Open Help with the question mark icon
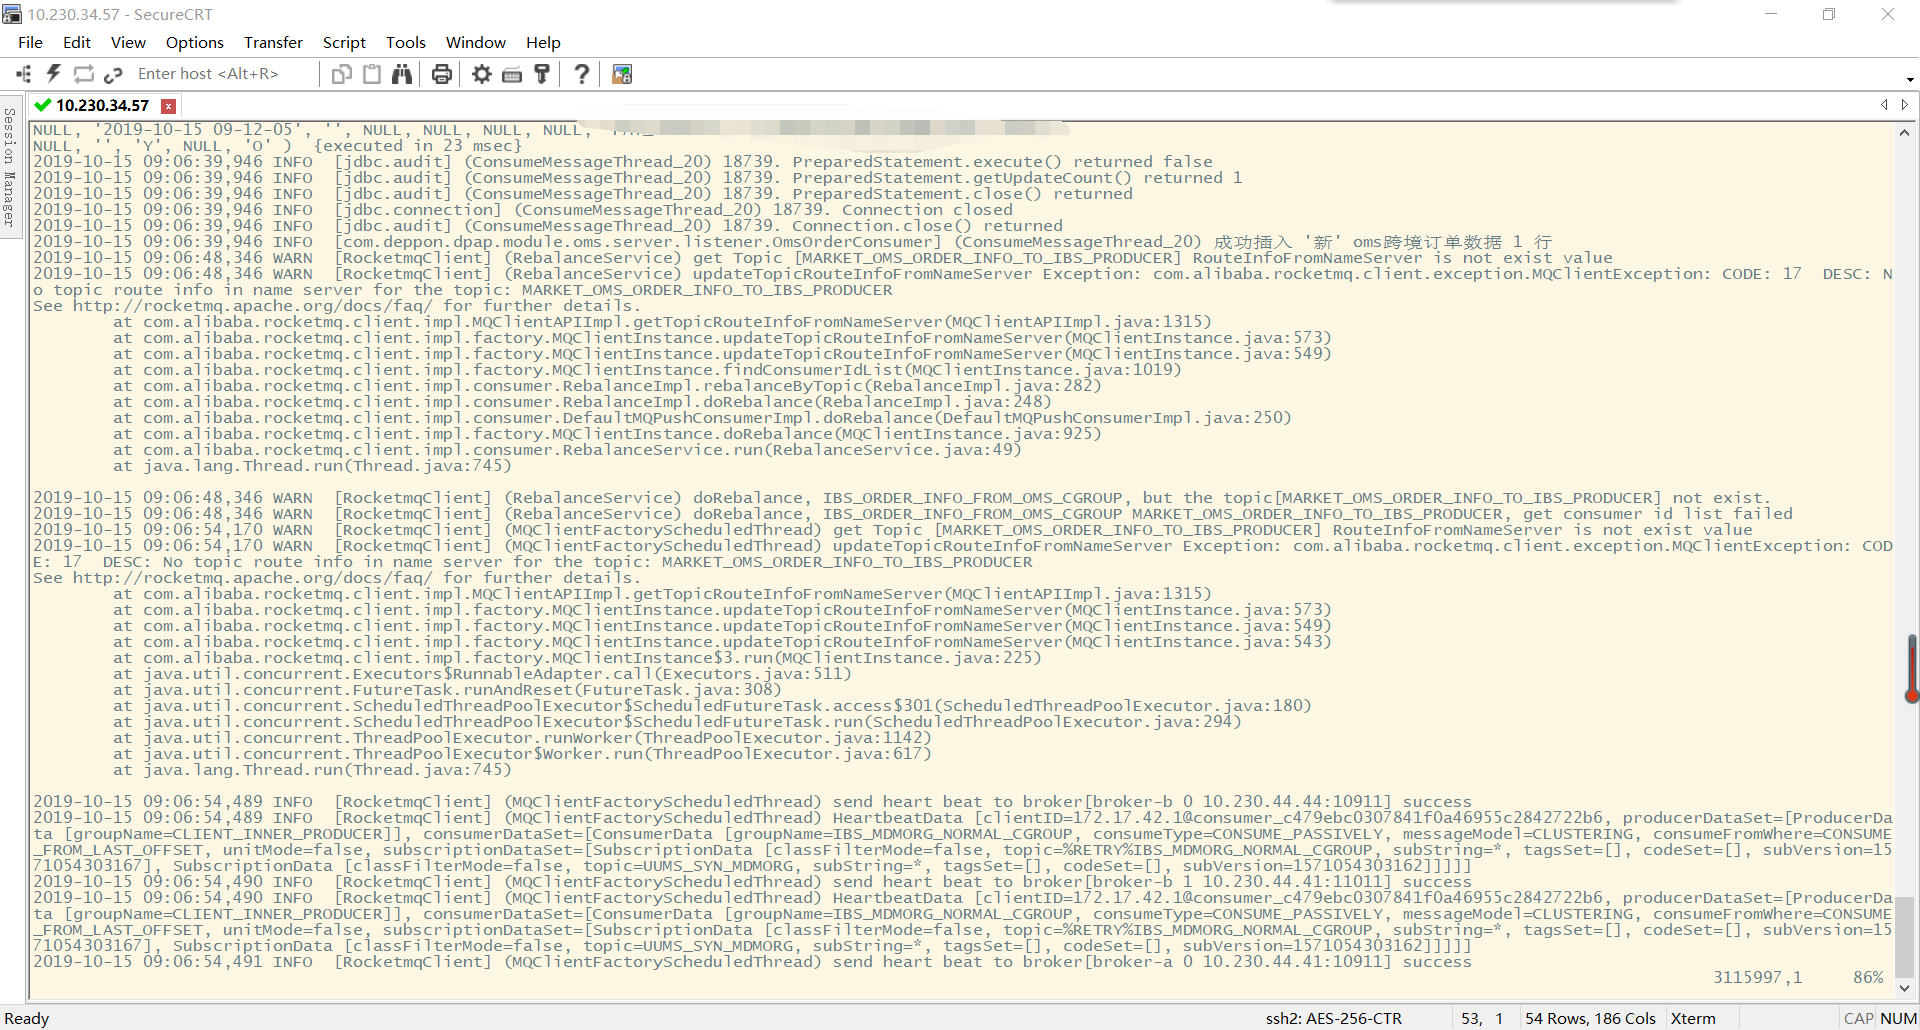 (582, 74)
